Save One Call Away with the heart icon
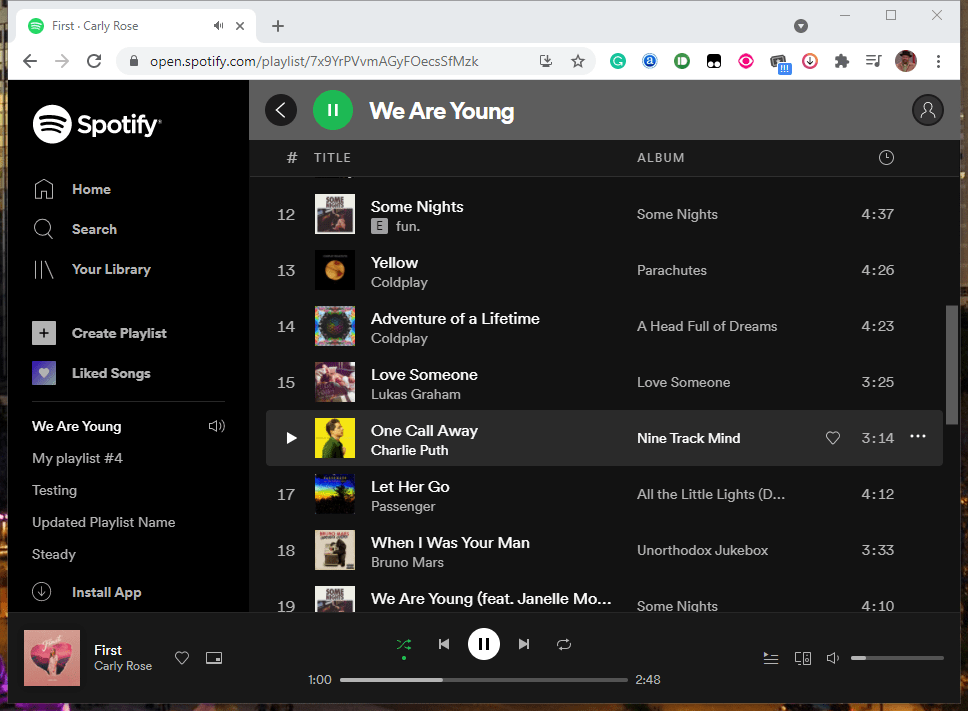 coord(833,437)
